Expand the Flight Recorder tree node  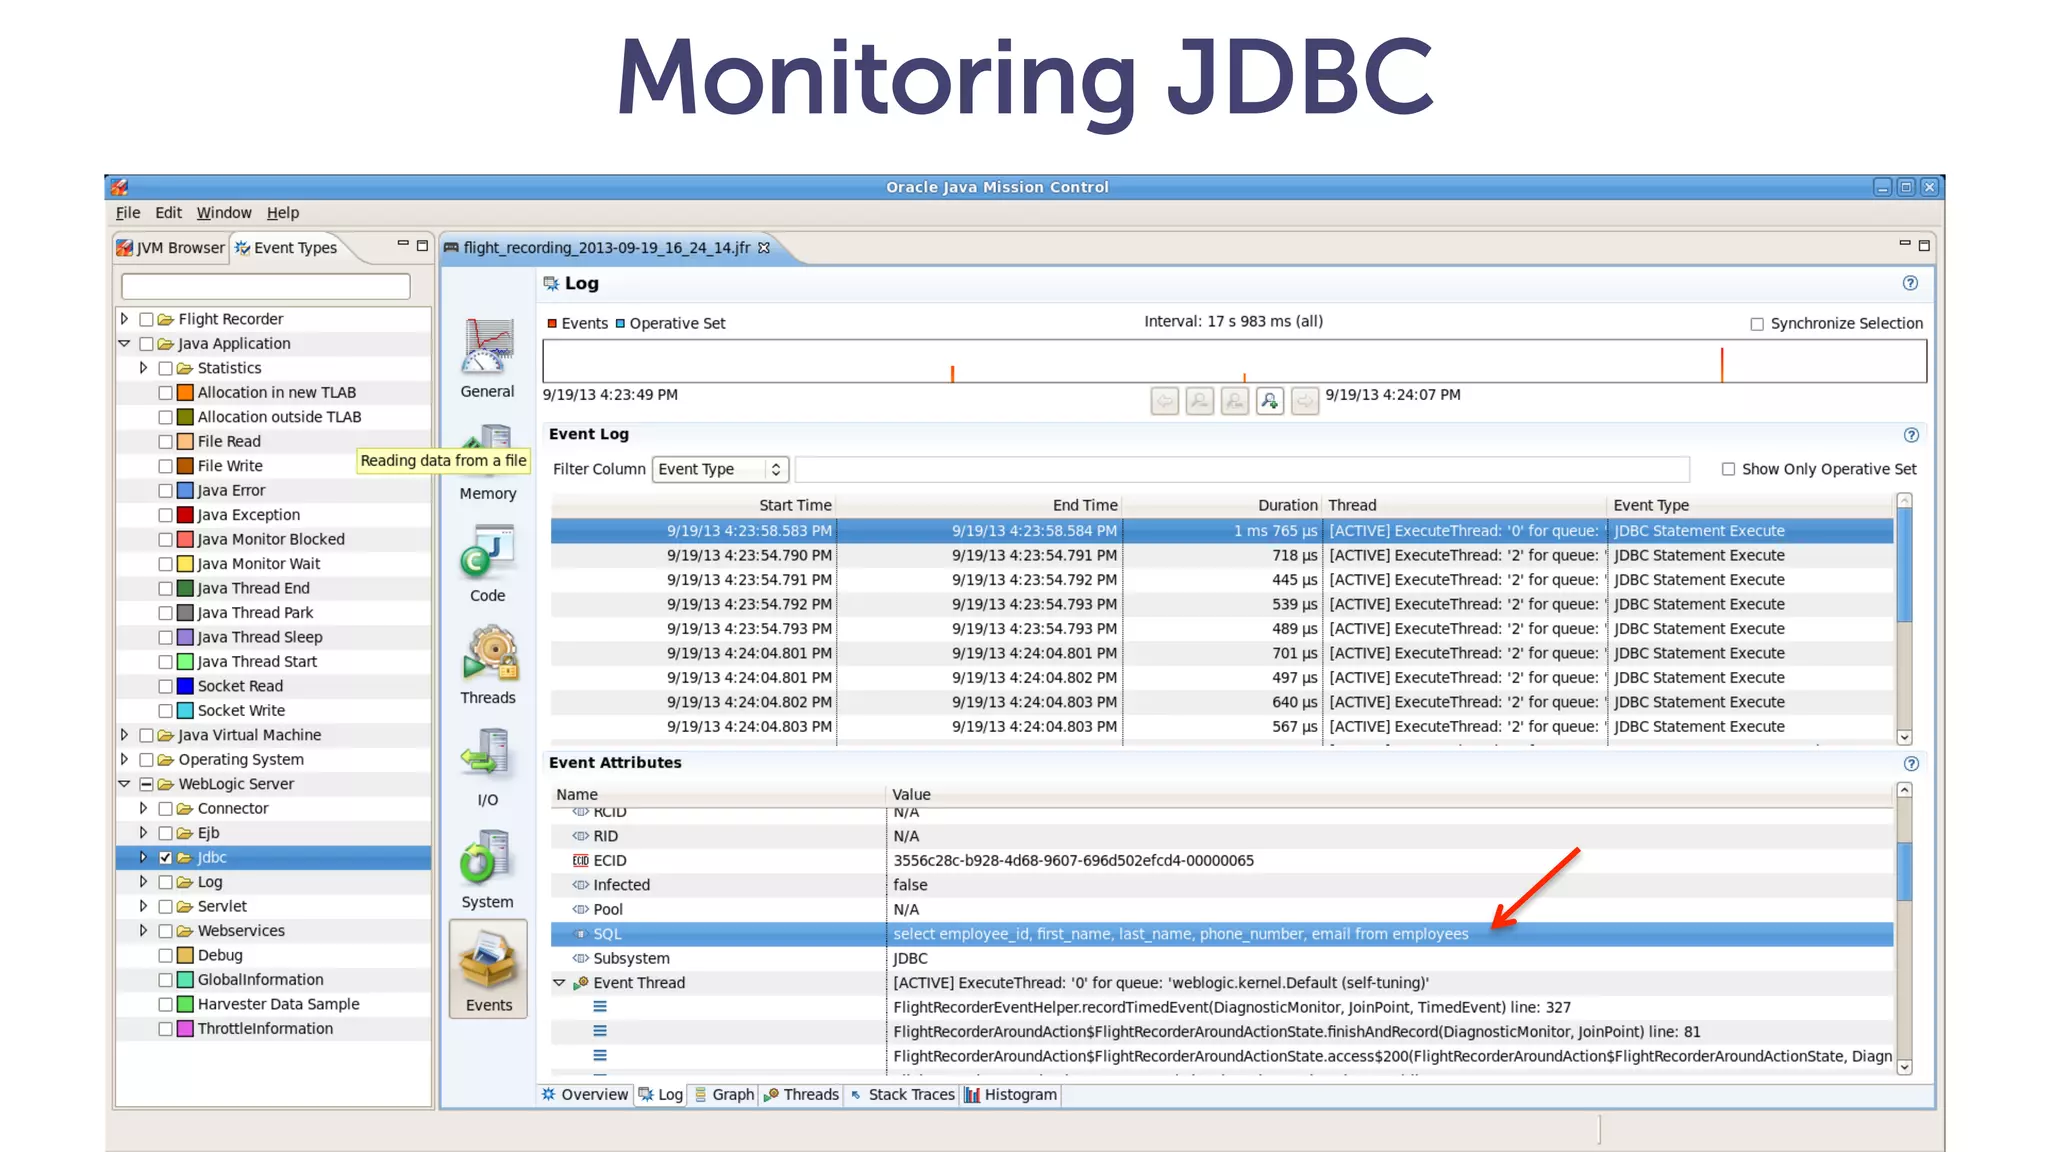(x=124, y=319)
